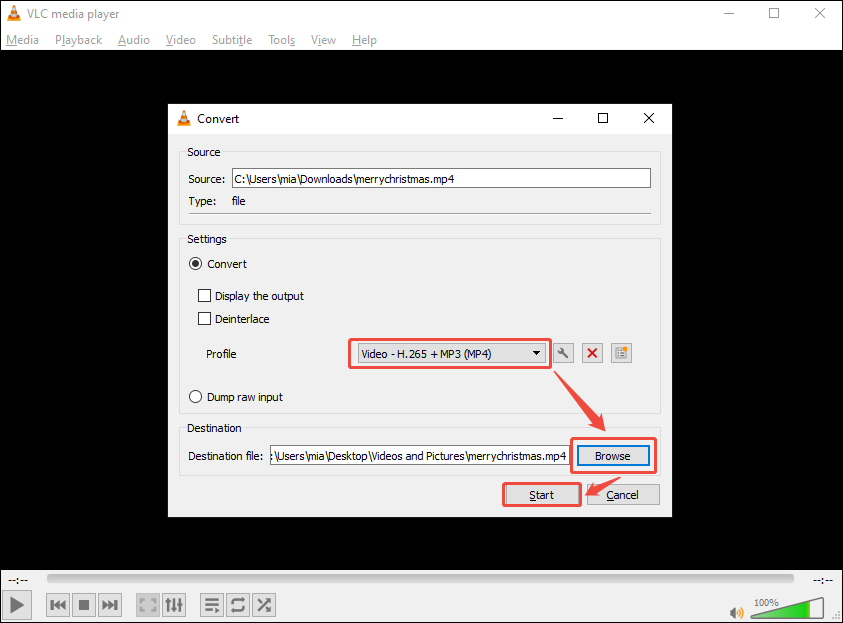Screen dimensions: 843x623
Task: Click the VLC cone icon in Convert dialog
Action: tap(184, 118)
